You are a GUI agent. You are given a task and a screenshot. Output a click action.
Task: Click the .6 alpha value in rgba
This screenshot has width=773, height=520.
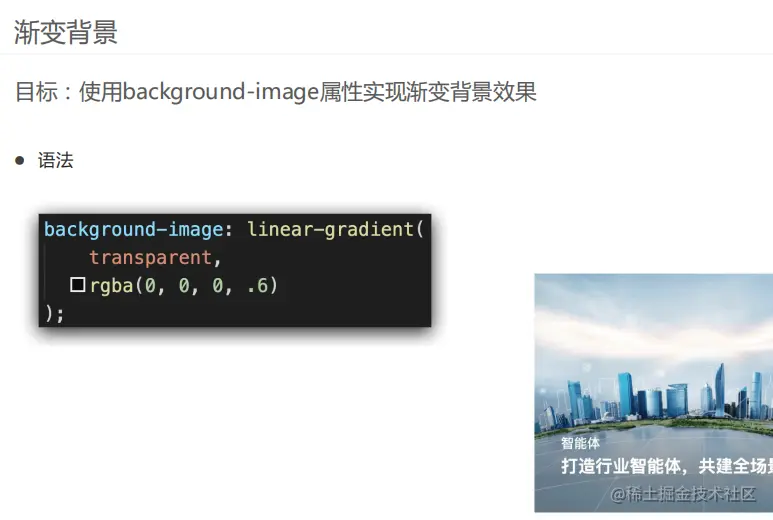[x=257, y=285]
